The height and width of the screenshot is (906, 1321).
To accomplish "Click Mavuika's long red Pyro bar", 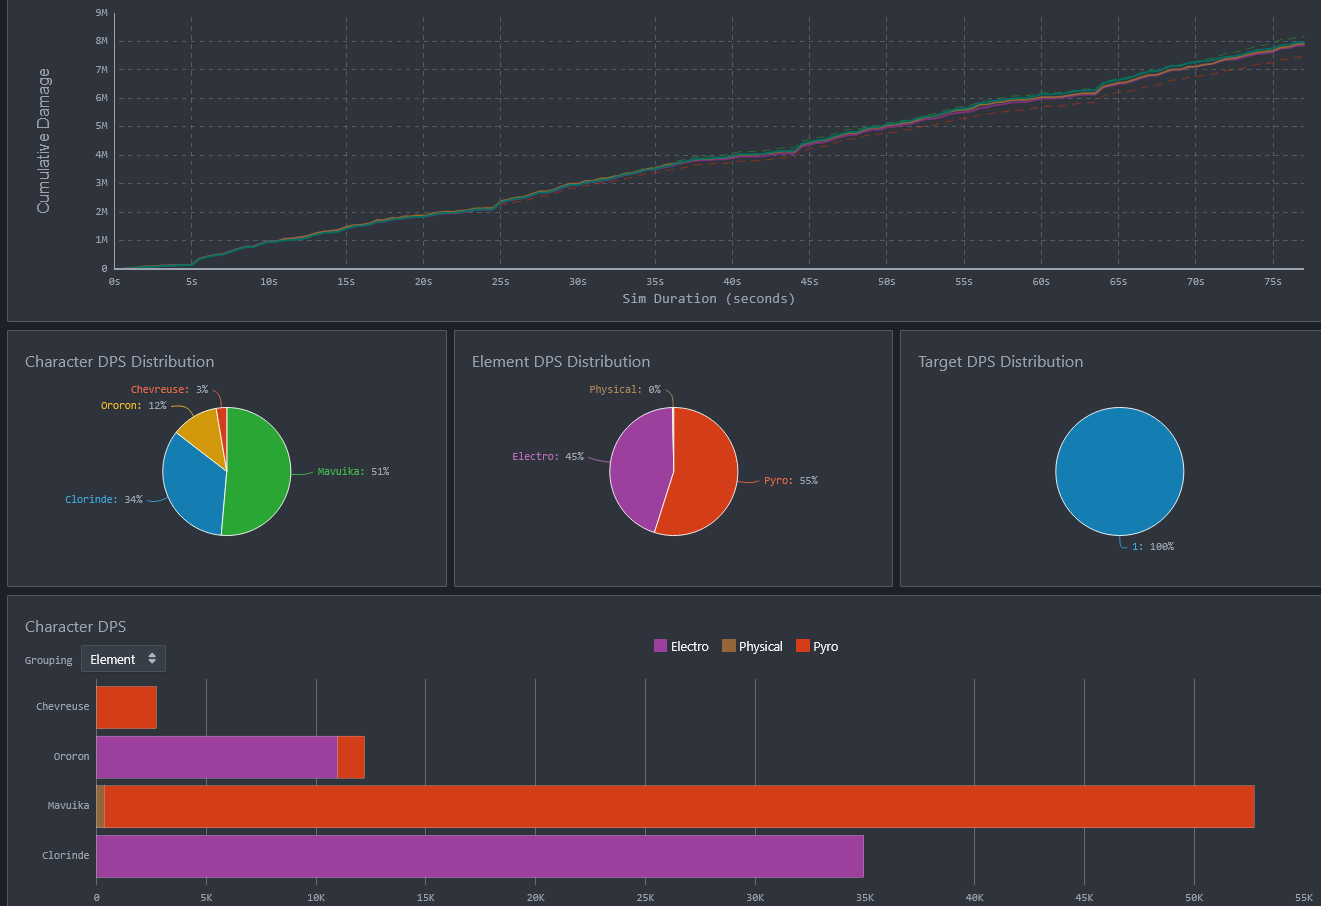I will 679,806.
